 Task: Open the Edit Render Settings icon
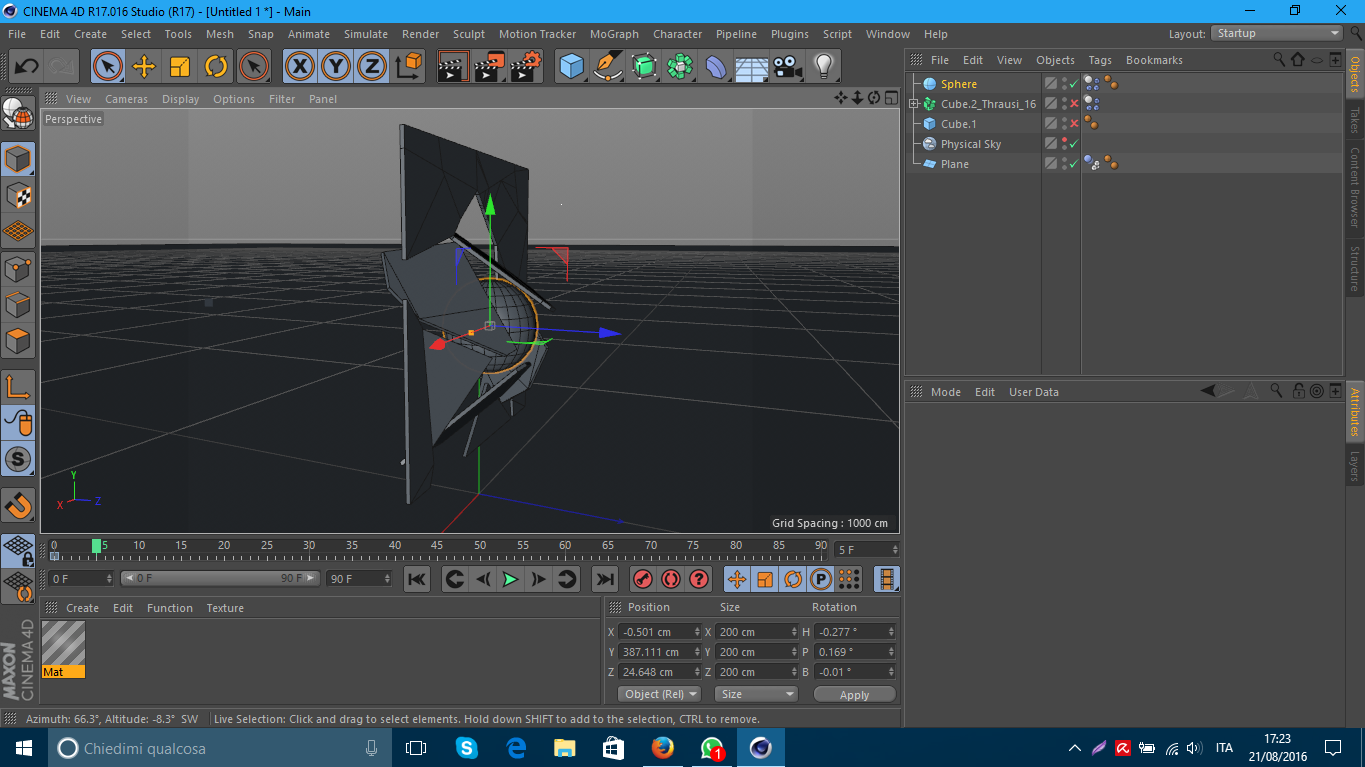point(525,67)
